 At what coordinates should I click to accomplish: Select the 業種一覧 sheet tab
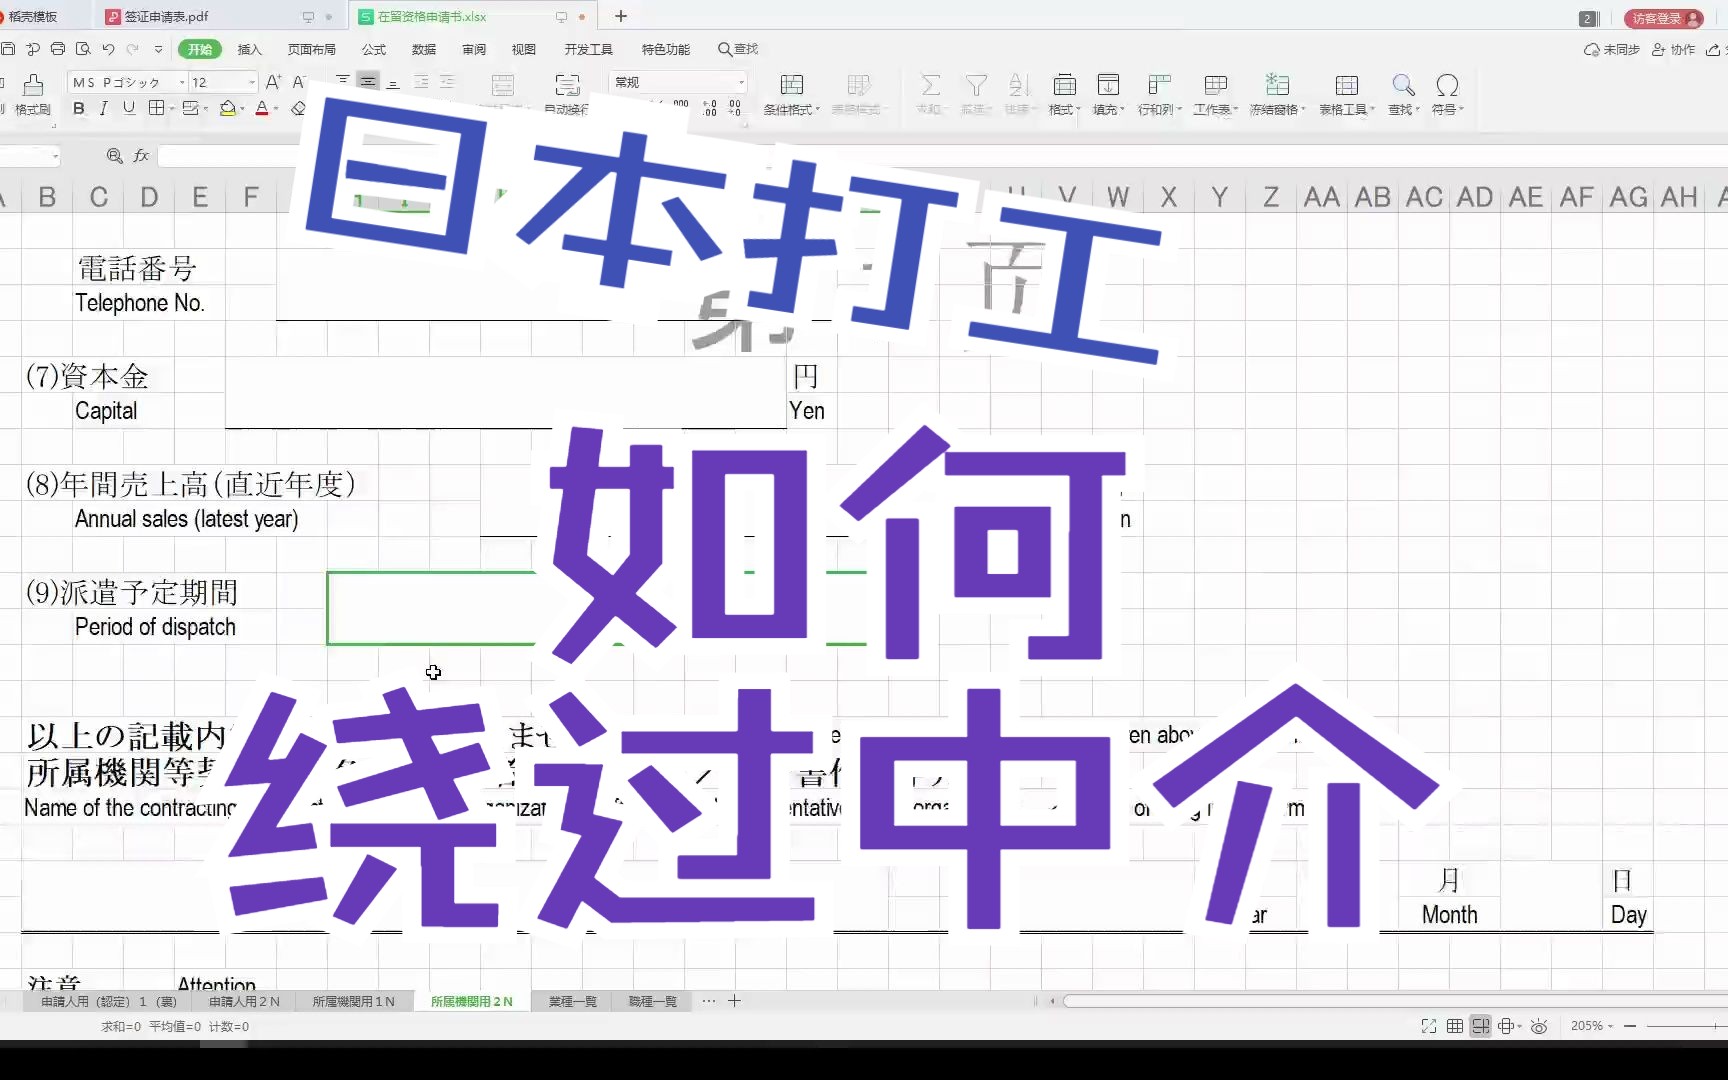pos(572,1001)
